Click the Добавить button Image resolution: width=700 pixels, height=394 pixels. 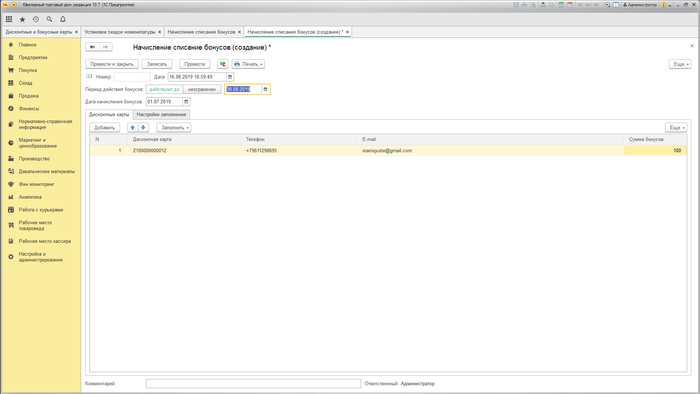click(x=104, y=128)
